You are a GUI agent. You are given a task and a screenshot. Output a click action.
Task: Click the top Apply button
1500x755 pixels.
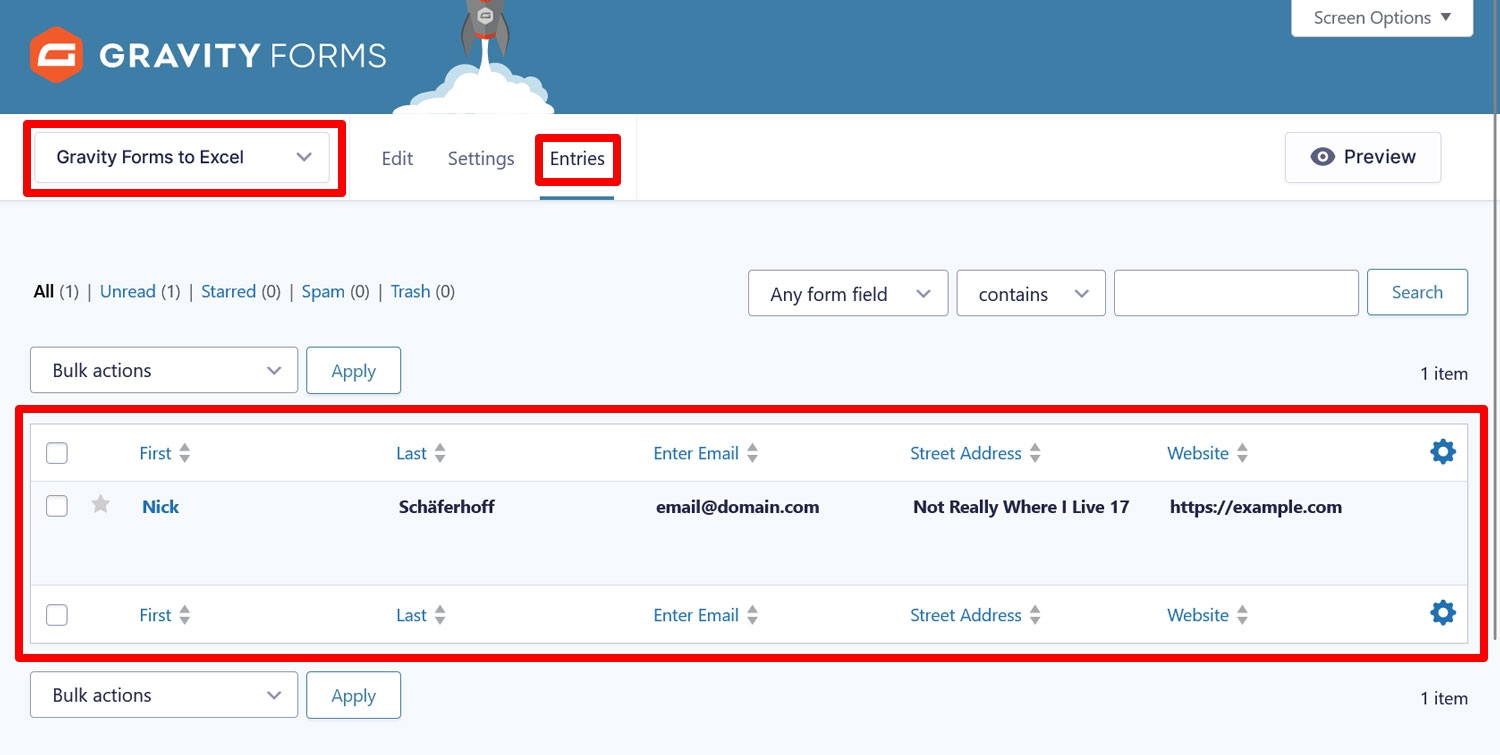coord(353,370)
